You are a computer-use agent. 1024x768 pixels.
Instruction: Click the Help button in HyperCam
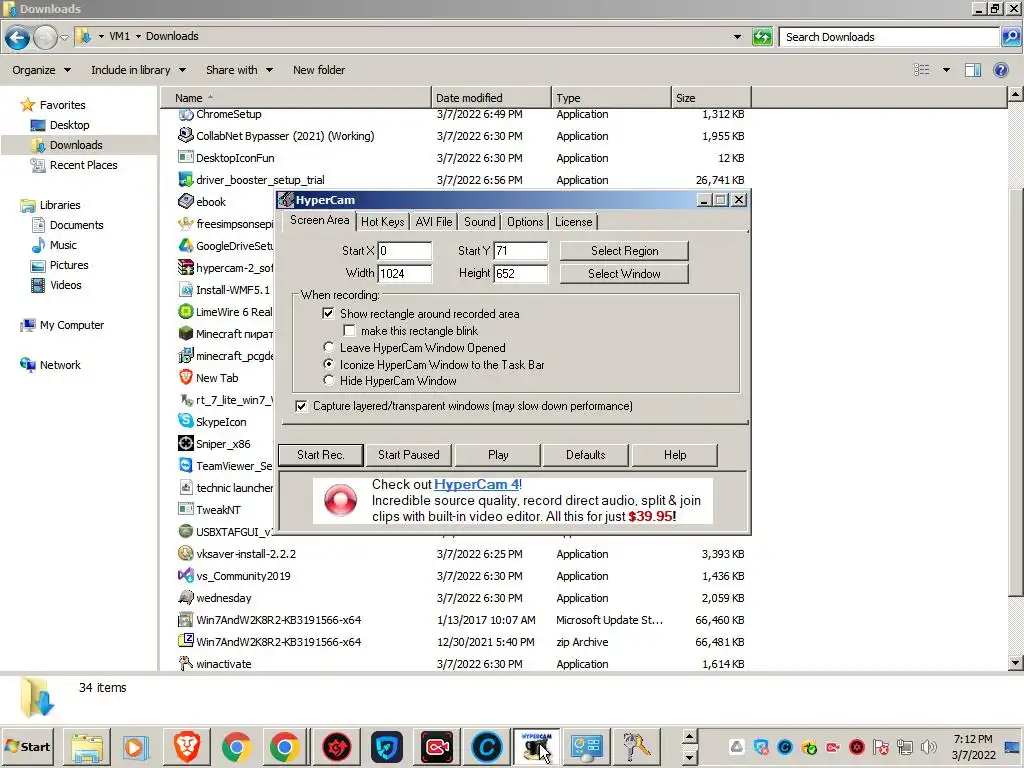point(675,455)
